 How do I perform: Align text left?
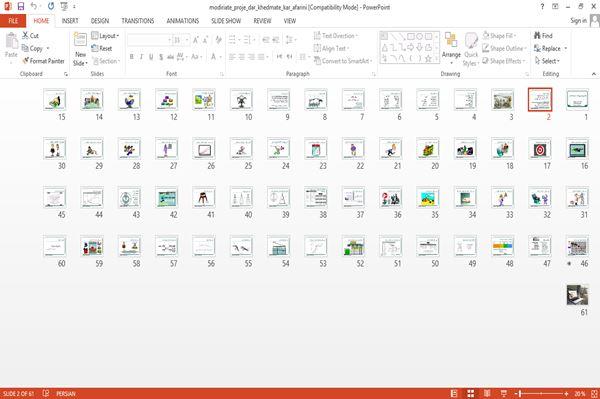(x=232, y=57)
